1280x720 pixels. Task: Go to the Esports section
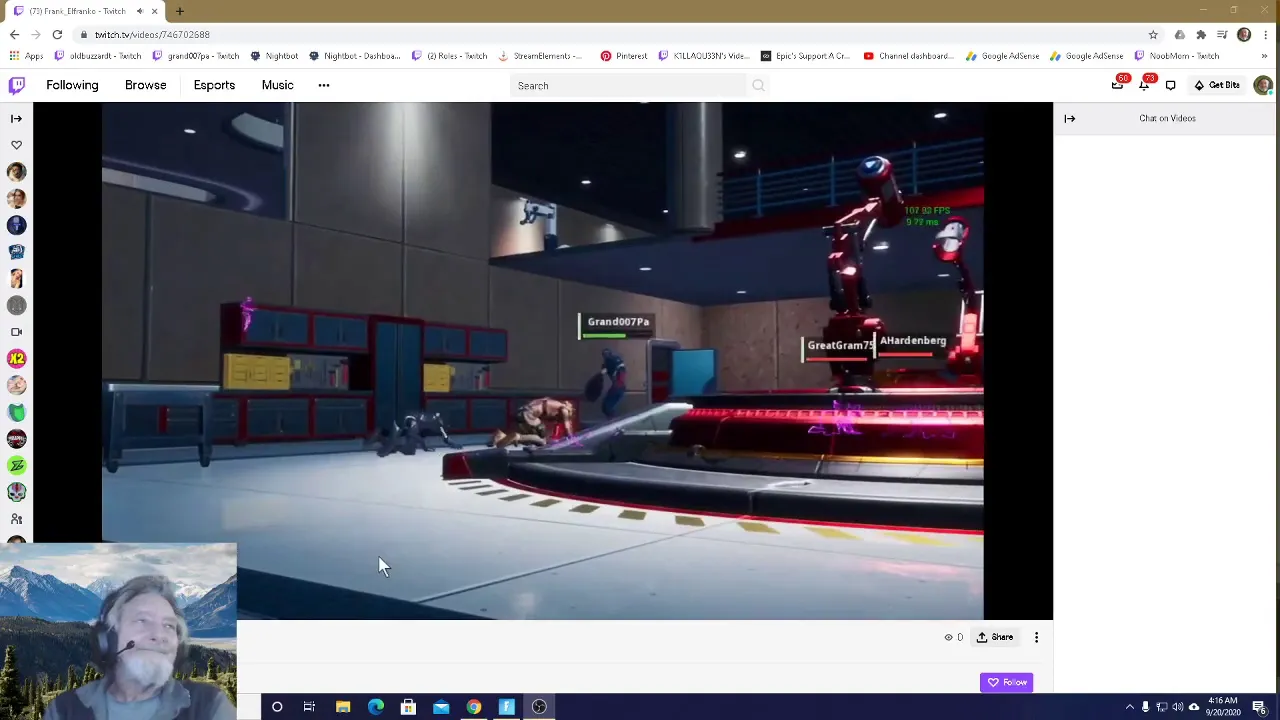(x=214, y=85)
